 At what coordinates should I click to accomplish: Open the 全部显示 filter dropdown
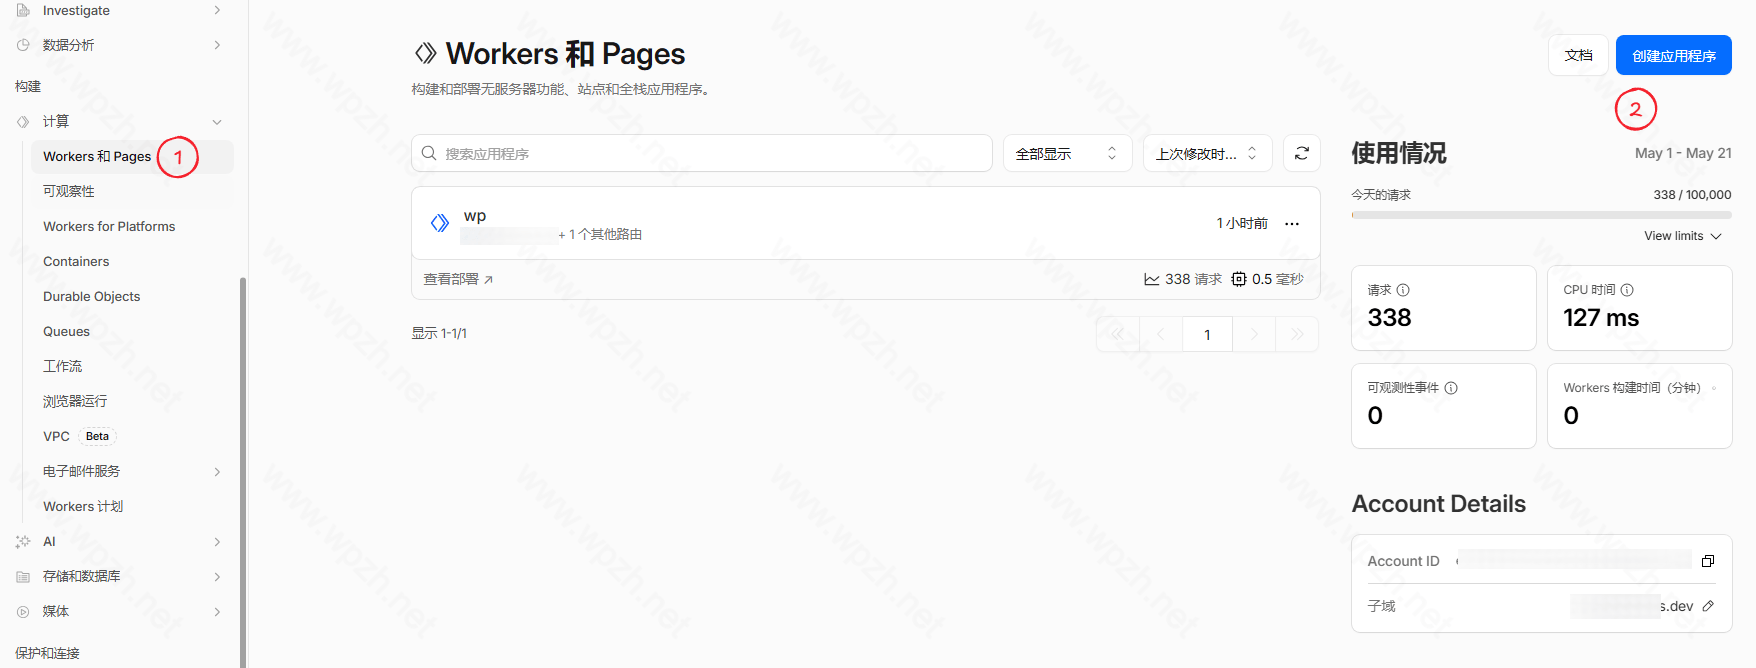(1067, 153)
